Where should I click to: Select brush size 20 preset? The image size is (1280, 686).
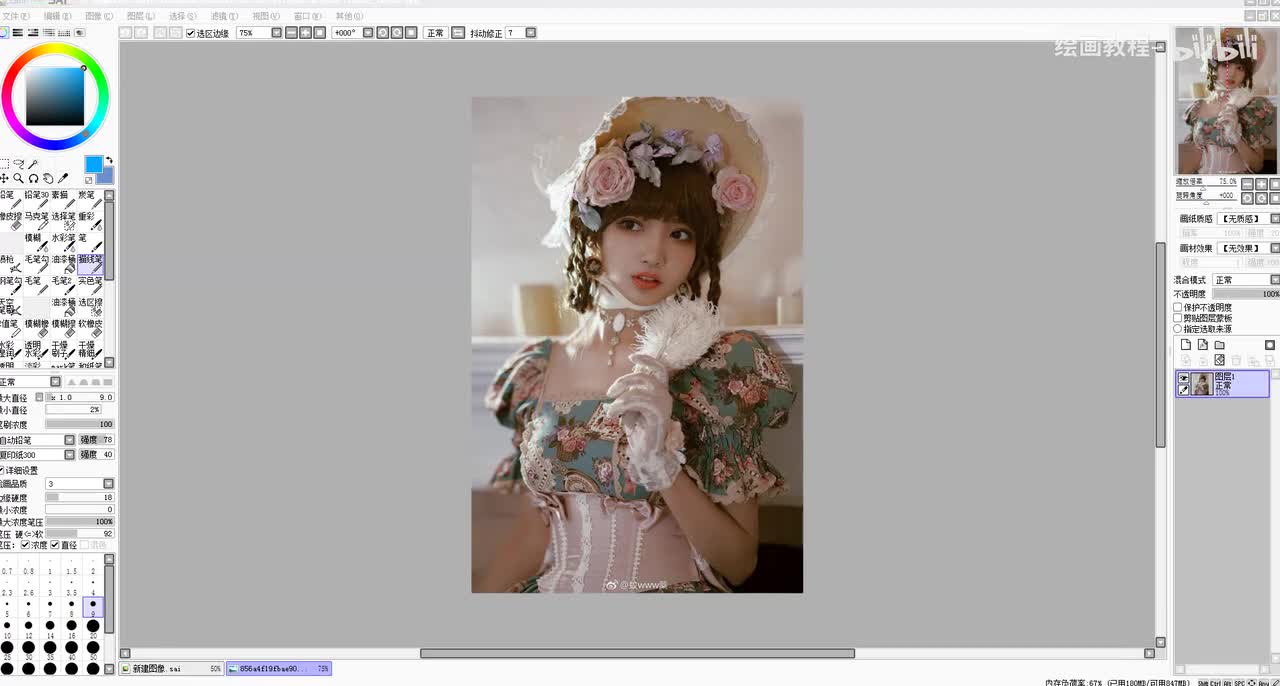pyautogui.click(x=93, y=628)
